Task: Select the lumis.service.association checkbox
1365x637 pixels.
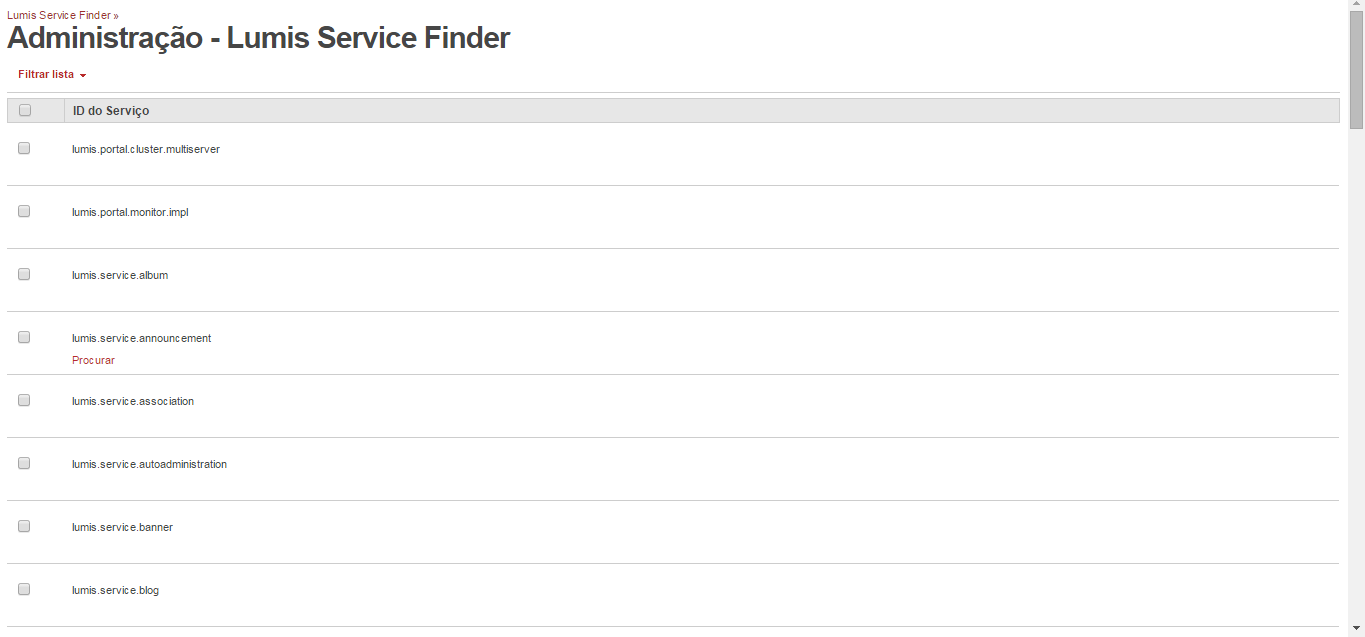Action: (x=24, y=400)
